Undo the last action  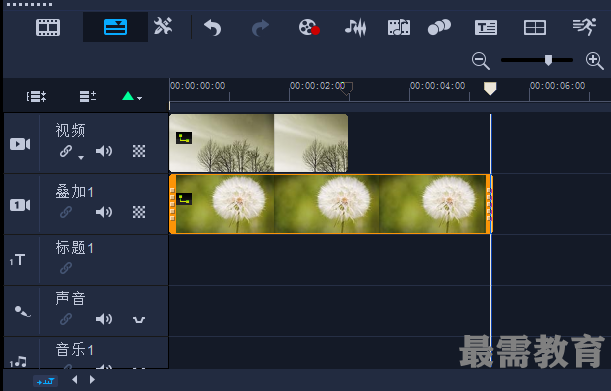pyautogui.click(x=213, y=28)
